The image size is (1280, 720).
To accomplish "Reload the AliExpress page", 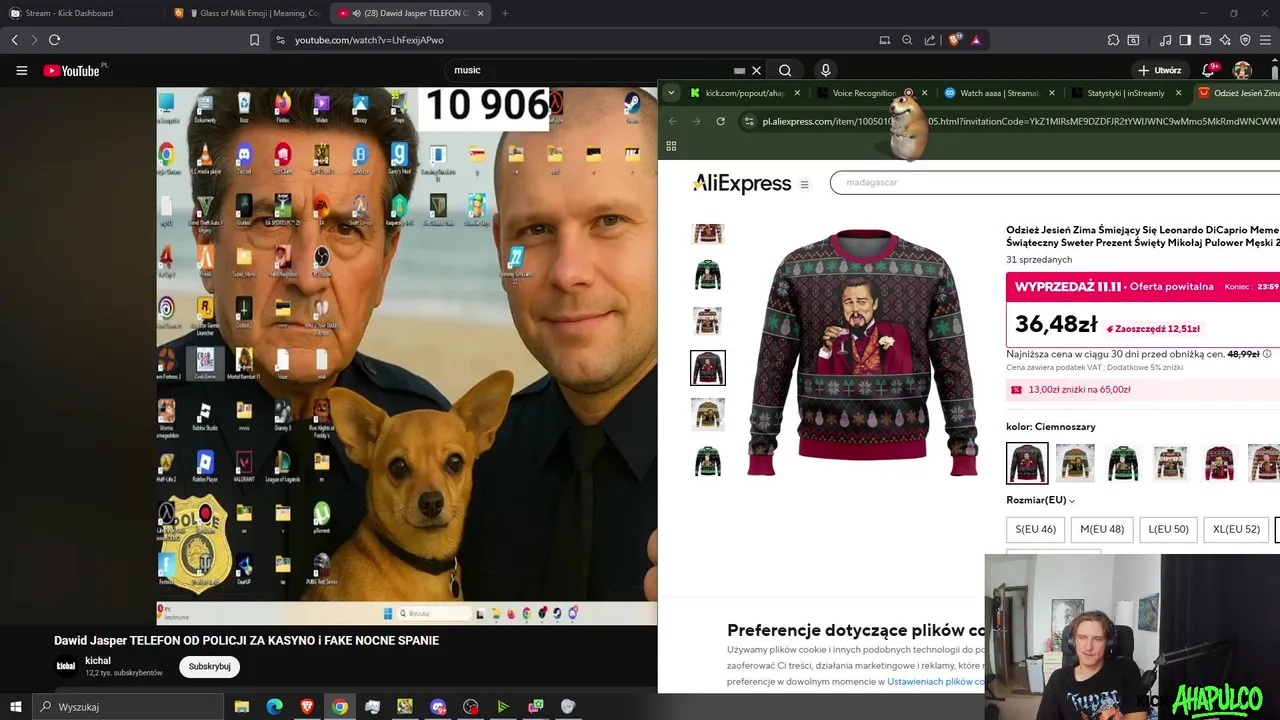I will (720, 121).
